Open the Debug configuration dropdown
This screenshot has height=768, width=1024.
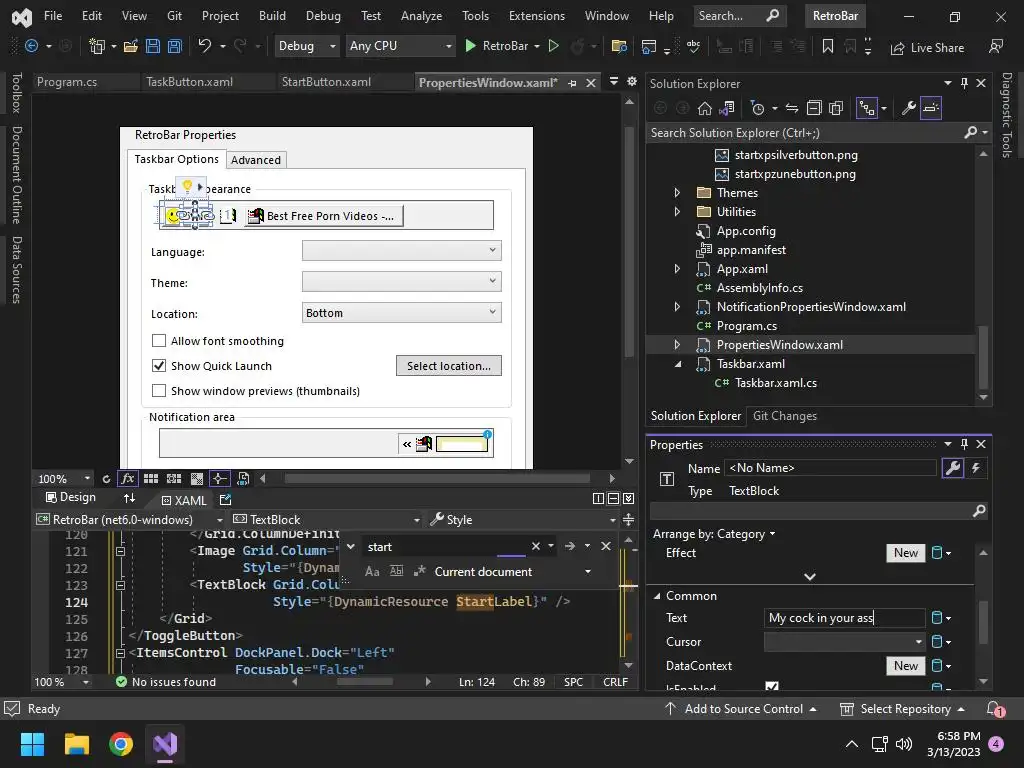point(306,46)
